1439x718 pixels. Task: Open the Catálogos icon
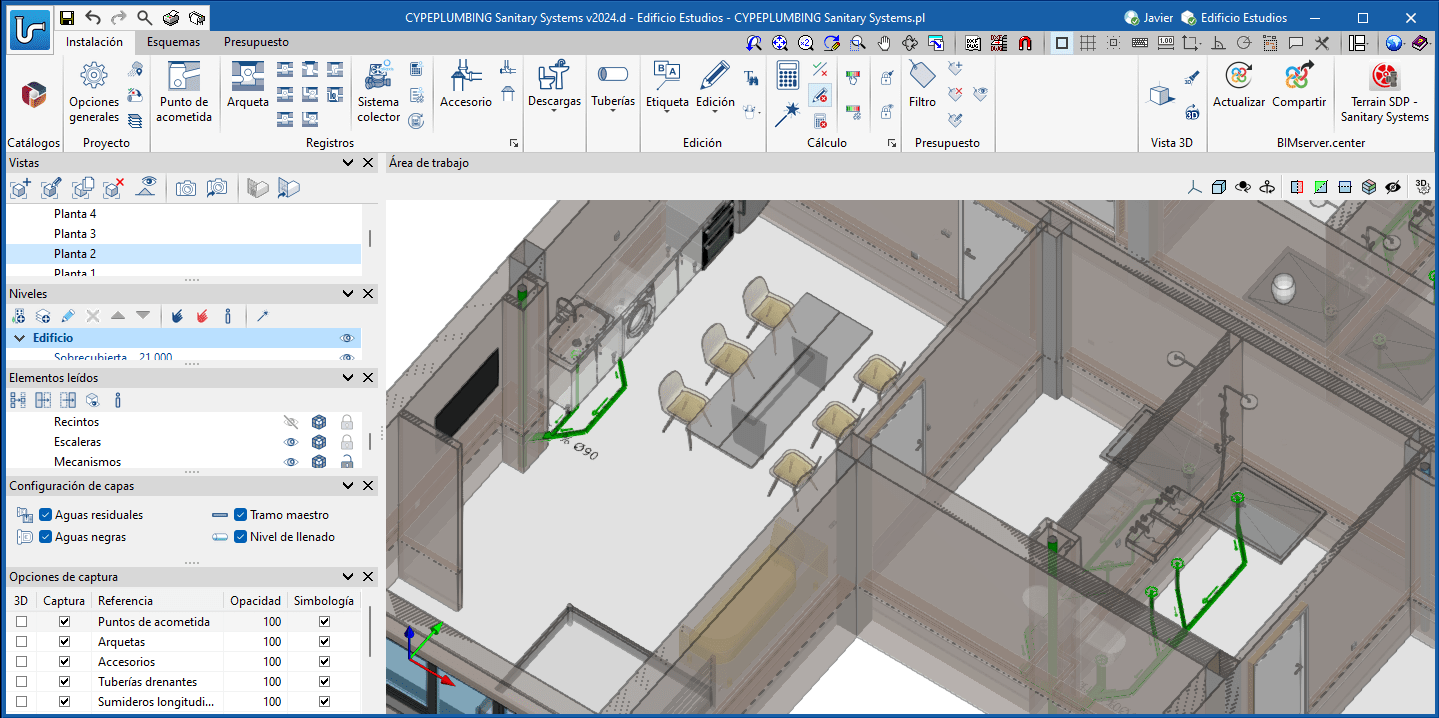click(x=34, y=95)
